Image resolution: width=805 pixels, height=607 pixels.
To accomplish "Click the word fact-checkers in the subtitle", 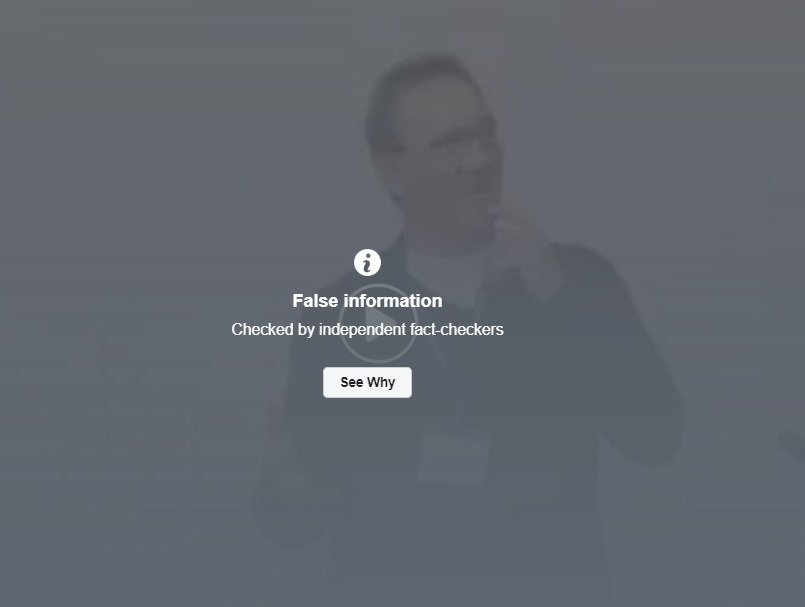I will pos(456,329).
